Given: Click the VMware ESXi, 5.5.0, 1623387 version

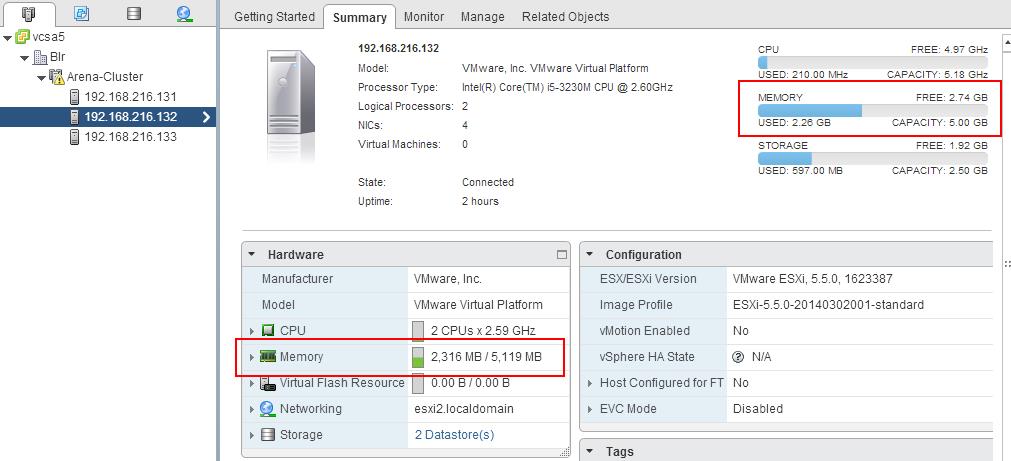Looking at the screenshot, I should coord(812,279).
